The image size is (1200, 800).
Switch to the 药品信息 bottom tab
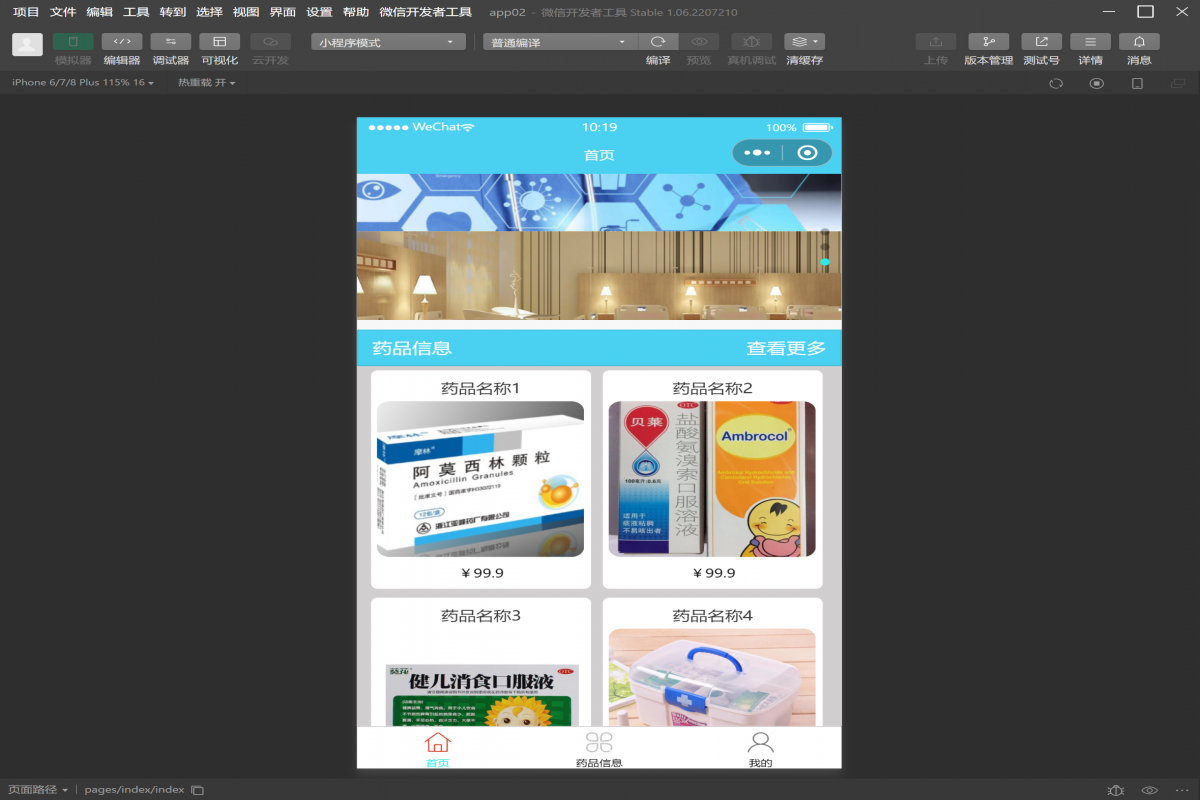click(599, 750)
